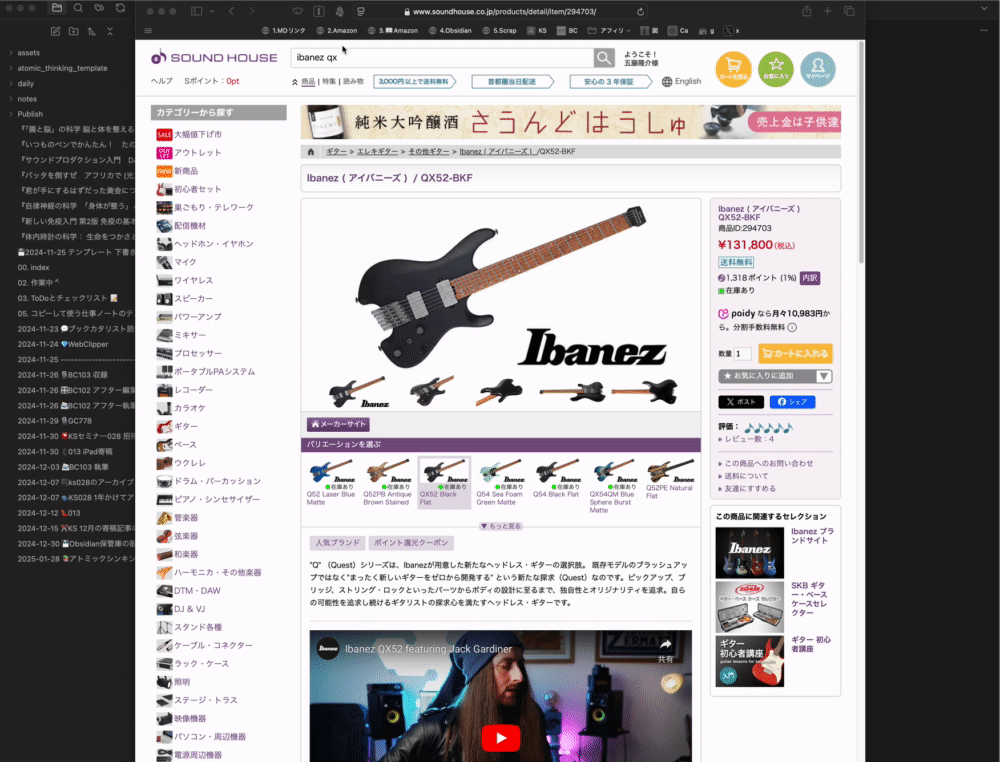
Task: Open the 5.Scrap bookmark
Action: tap(499, 31)
